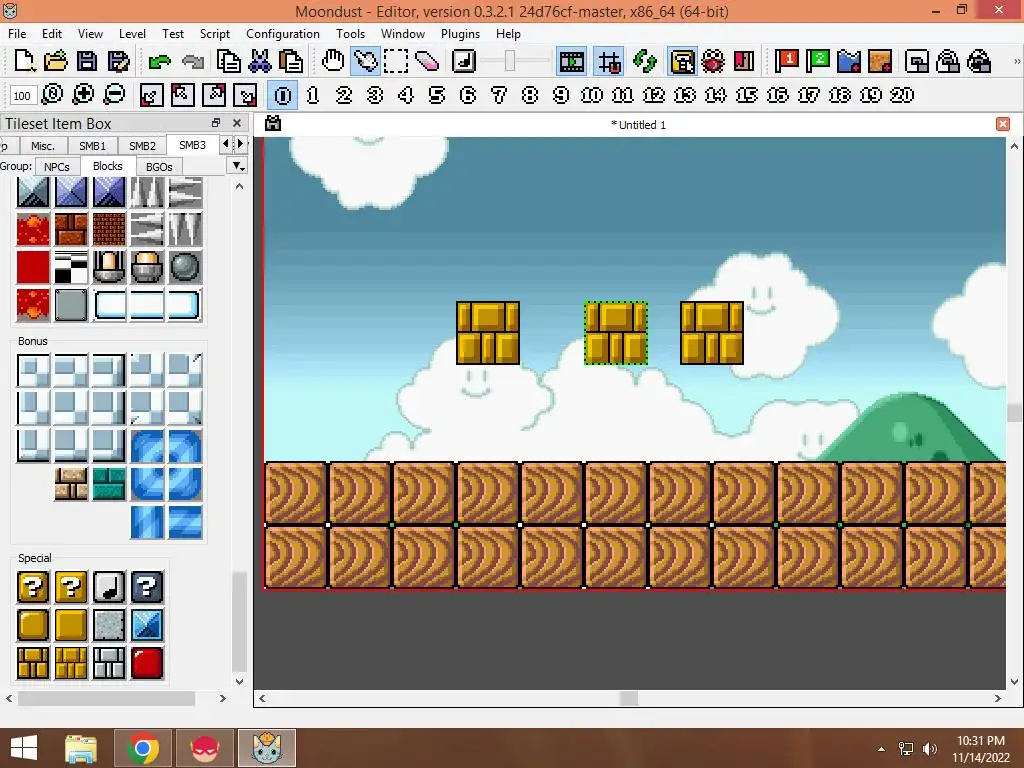Click the red crab debugger icon
The width and height of the screenshot is (1024, 768).
pos(713,61)
